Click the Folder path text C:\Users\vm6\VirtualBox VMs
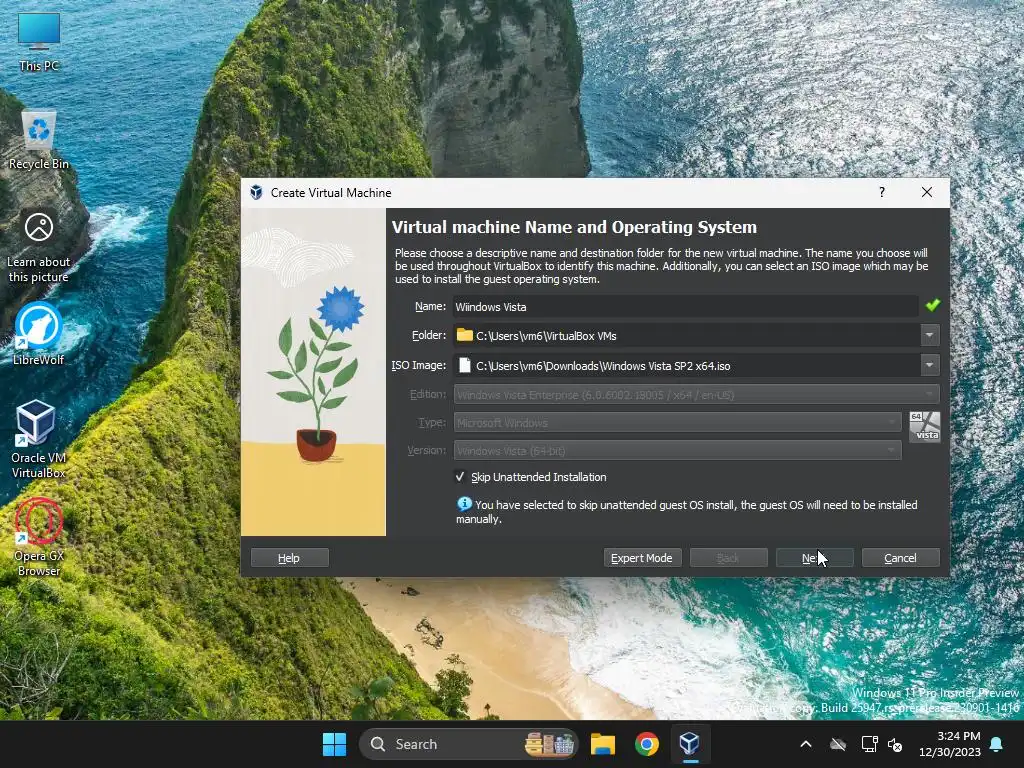 tap(546, 336)
